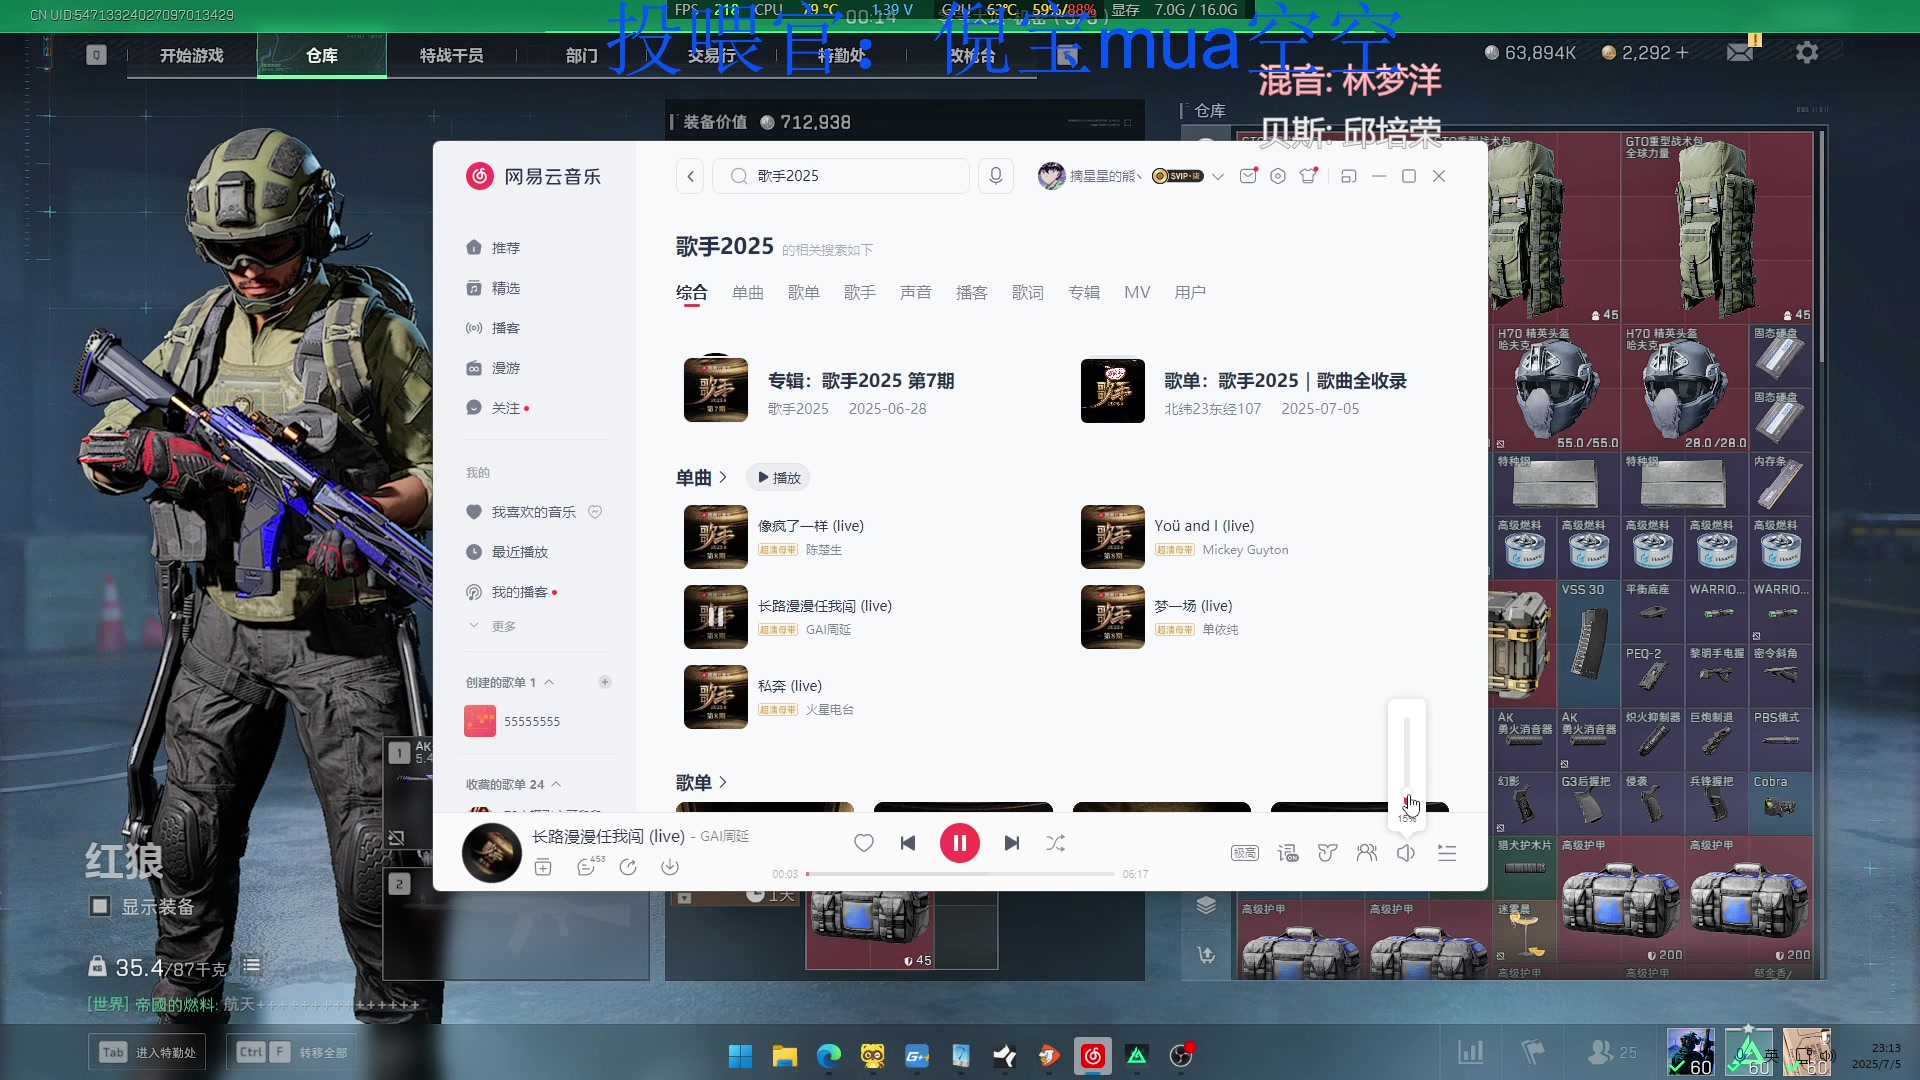Switch to the 歌单 search tab
The width and height of the screenshot is (1920, 1080).
pos(804,292)
